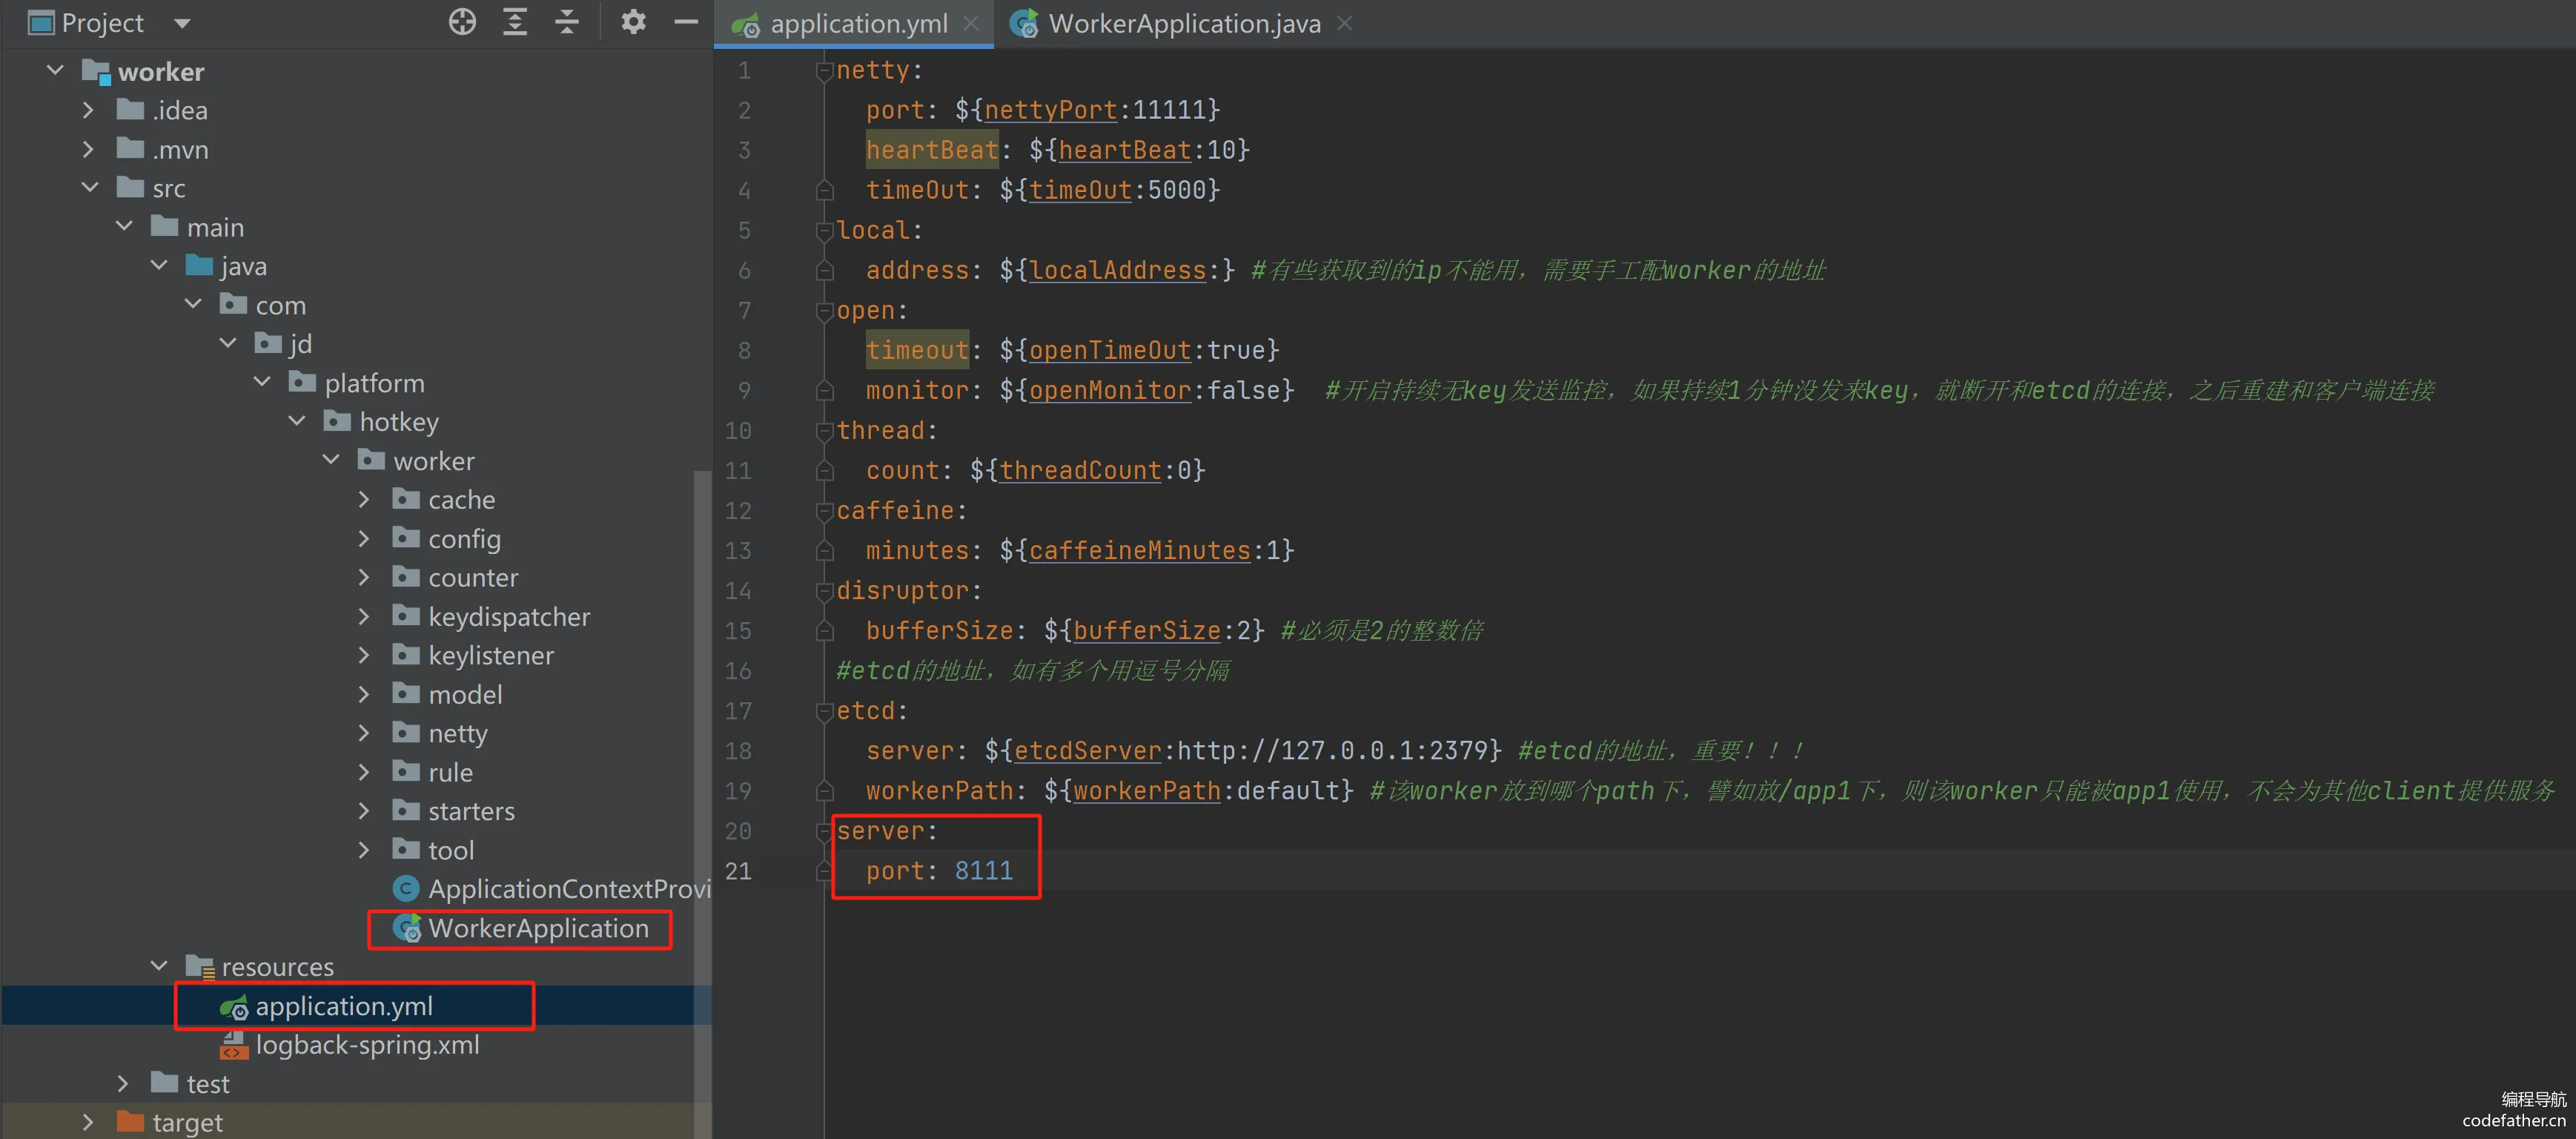The image size is (2576, 1139).
Task: Click the Expand All toolbar icon
Action: (515, 22)
